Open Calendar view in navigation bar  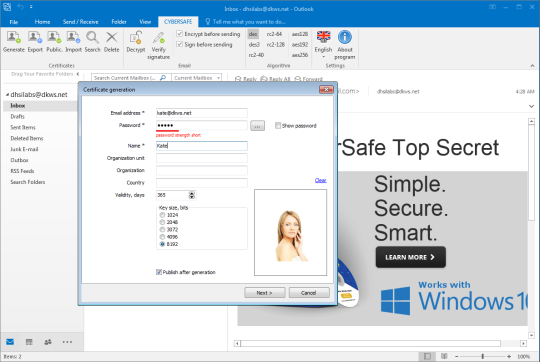click(29, 342)
